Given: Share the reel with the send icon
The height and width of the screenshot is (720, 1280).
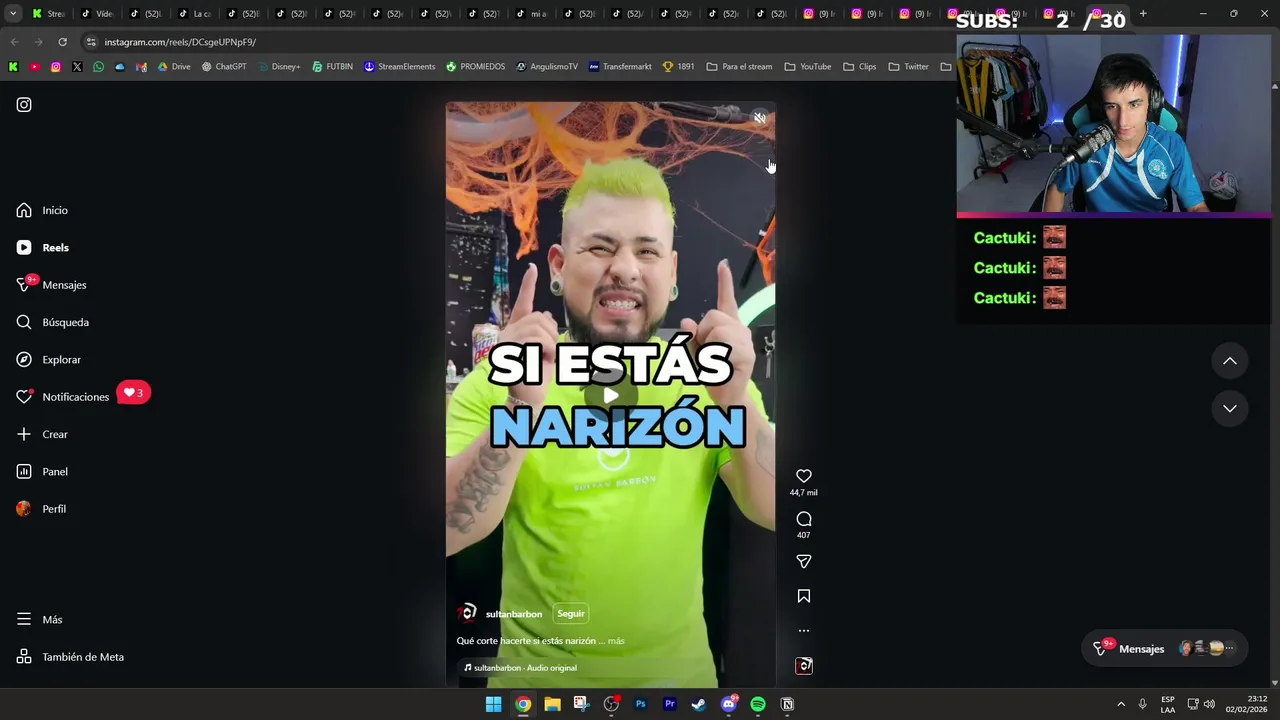Looking at the screenshot, I should (x=804, y=561).
